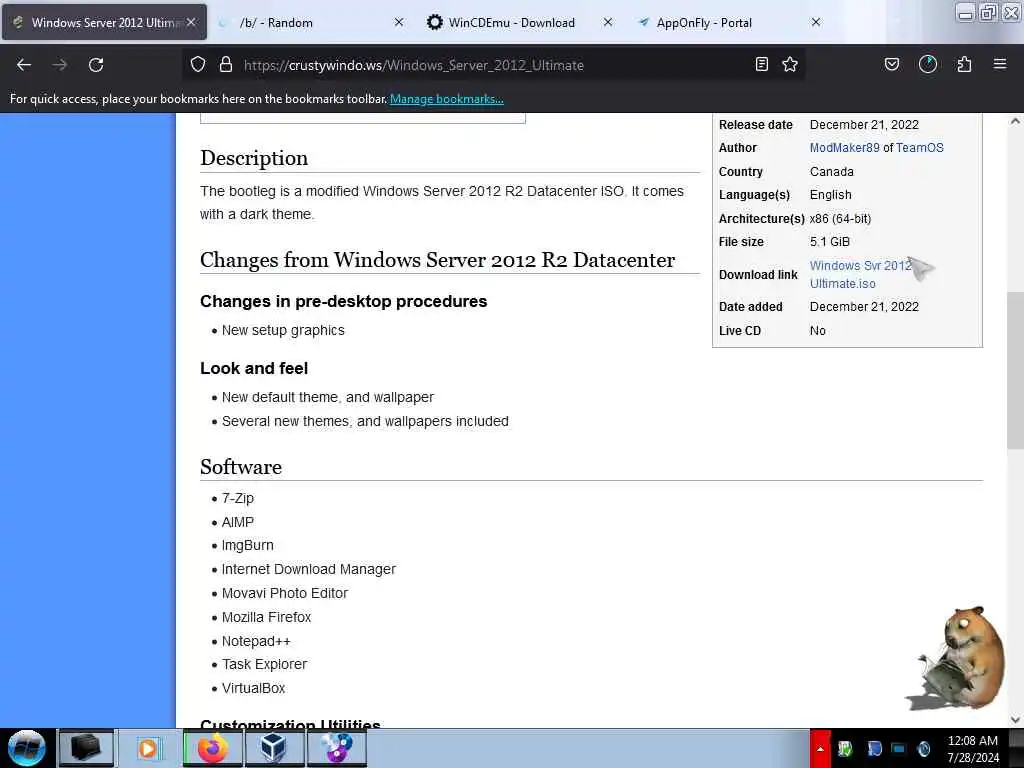Open the Manage bookmarks link
This screenshot has width=1024, height=768.
coord(447,99)
